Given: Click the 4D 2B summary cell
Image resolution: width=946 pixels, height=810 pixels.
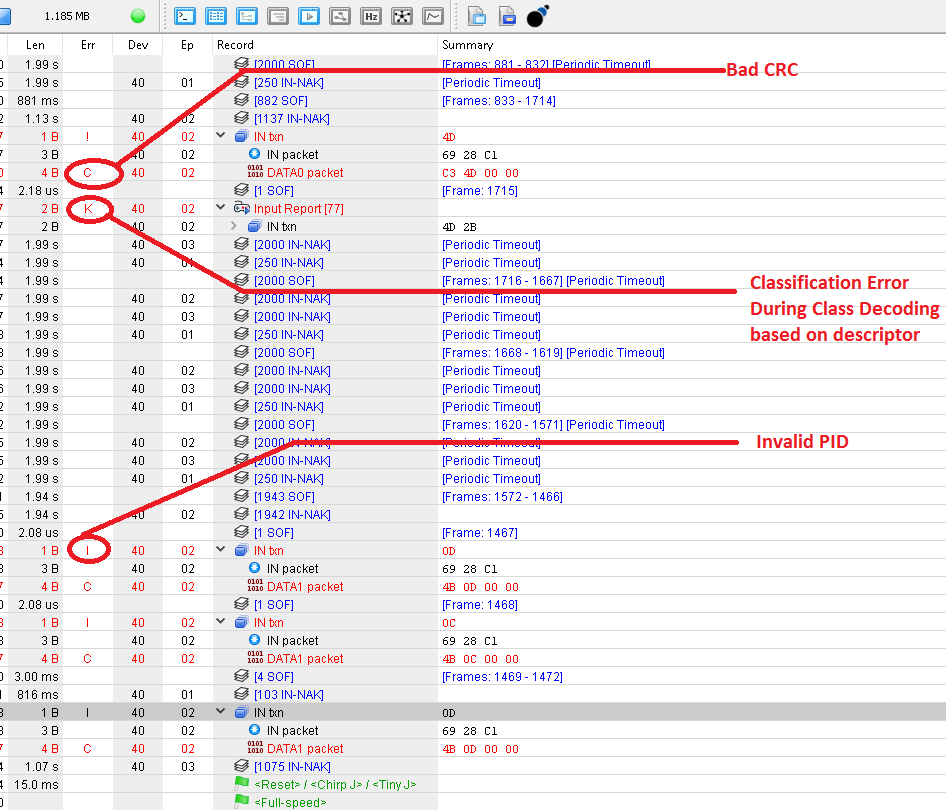Looking at the screenshot, I should coord(459,227).
